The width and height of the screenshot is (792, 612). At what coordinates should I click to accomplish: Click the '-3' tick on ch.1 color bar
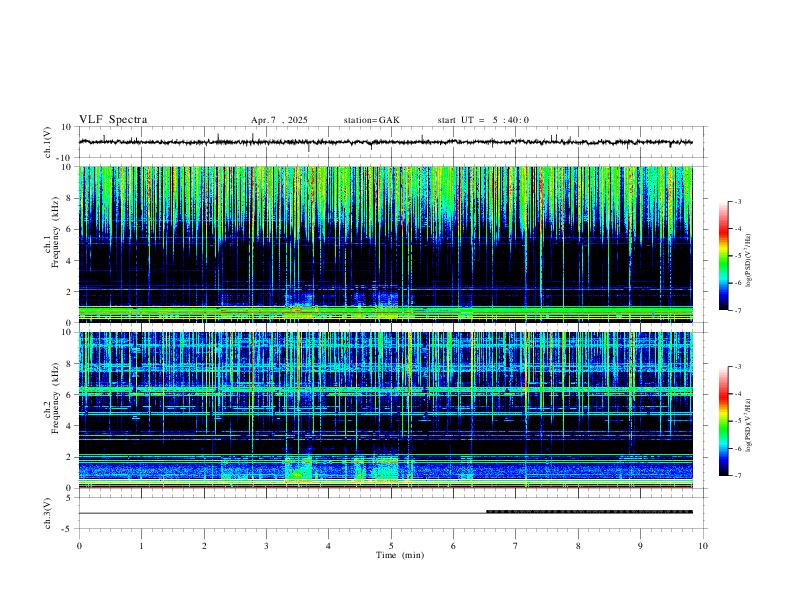[737, 201]
